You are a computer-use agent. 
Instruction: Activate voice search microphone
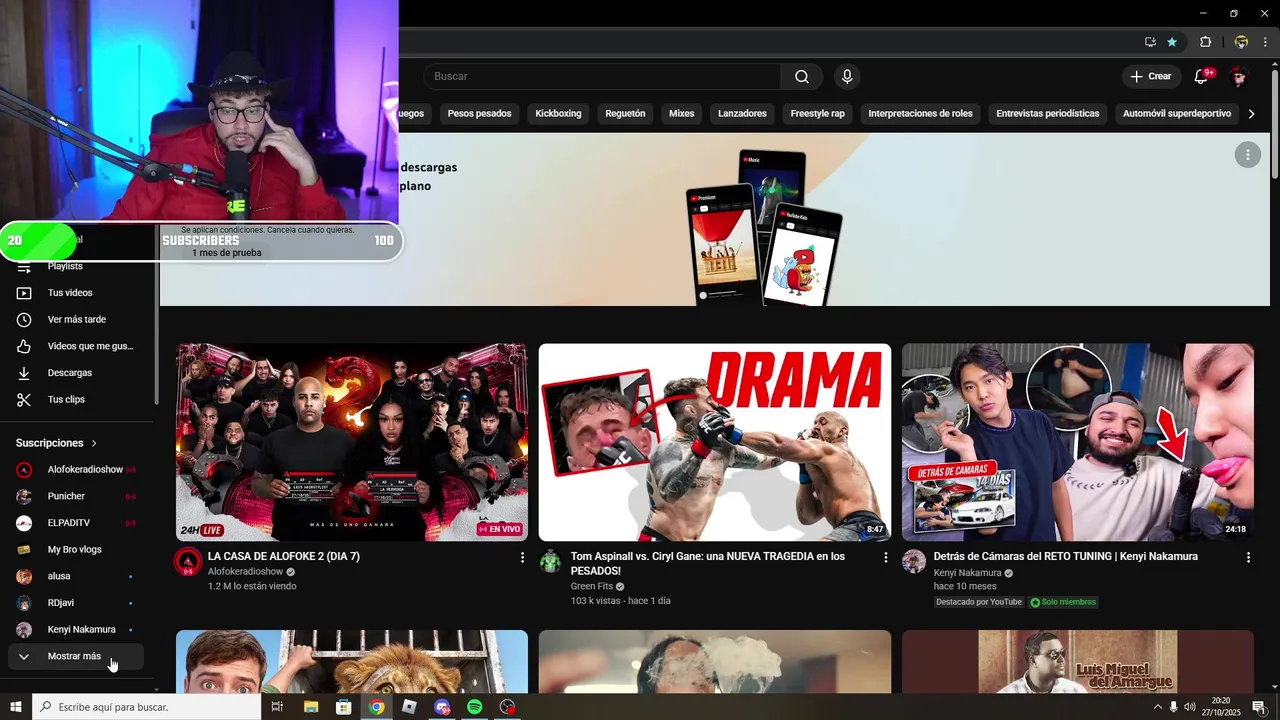point(847,77)
